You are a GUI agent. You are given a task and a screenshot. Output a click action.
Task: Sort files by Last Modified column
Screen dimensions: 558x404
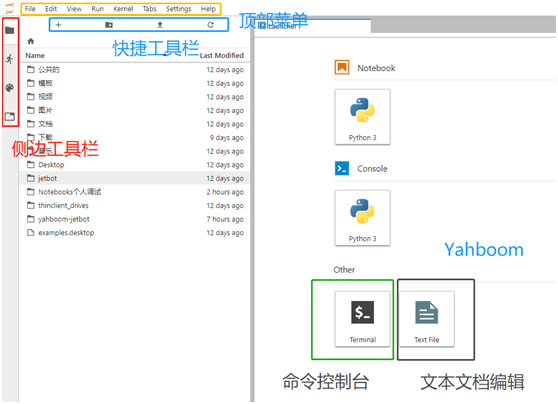pos(221,56)
